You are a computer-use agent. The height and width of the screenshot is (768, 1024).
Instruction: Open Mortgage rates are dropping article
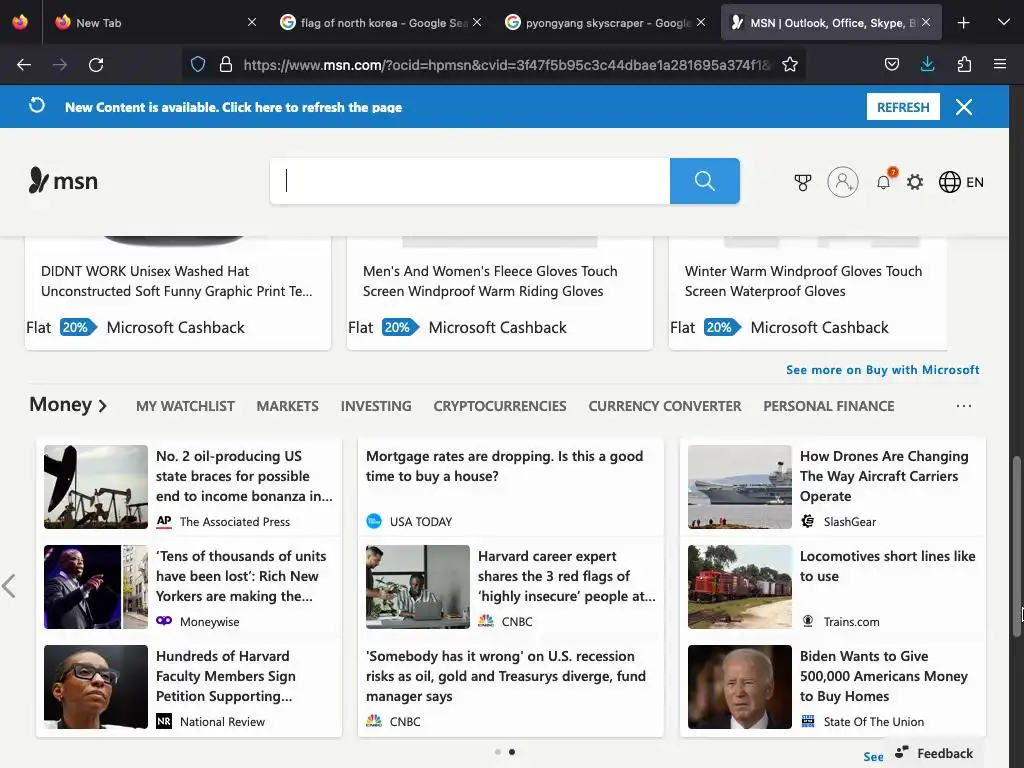click(x=504, y=466)
